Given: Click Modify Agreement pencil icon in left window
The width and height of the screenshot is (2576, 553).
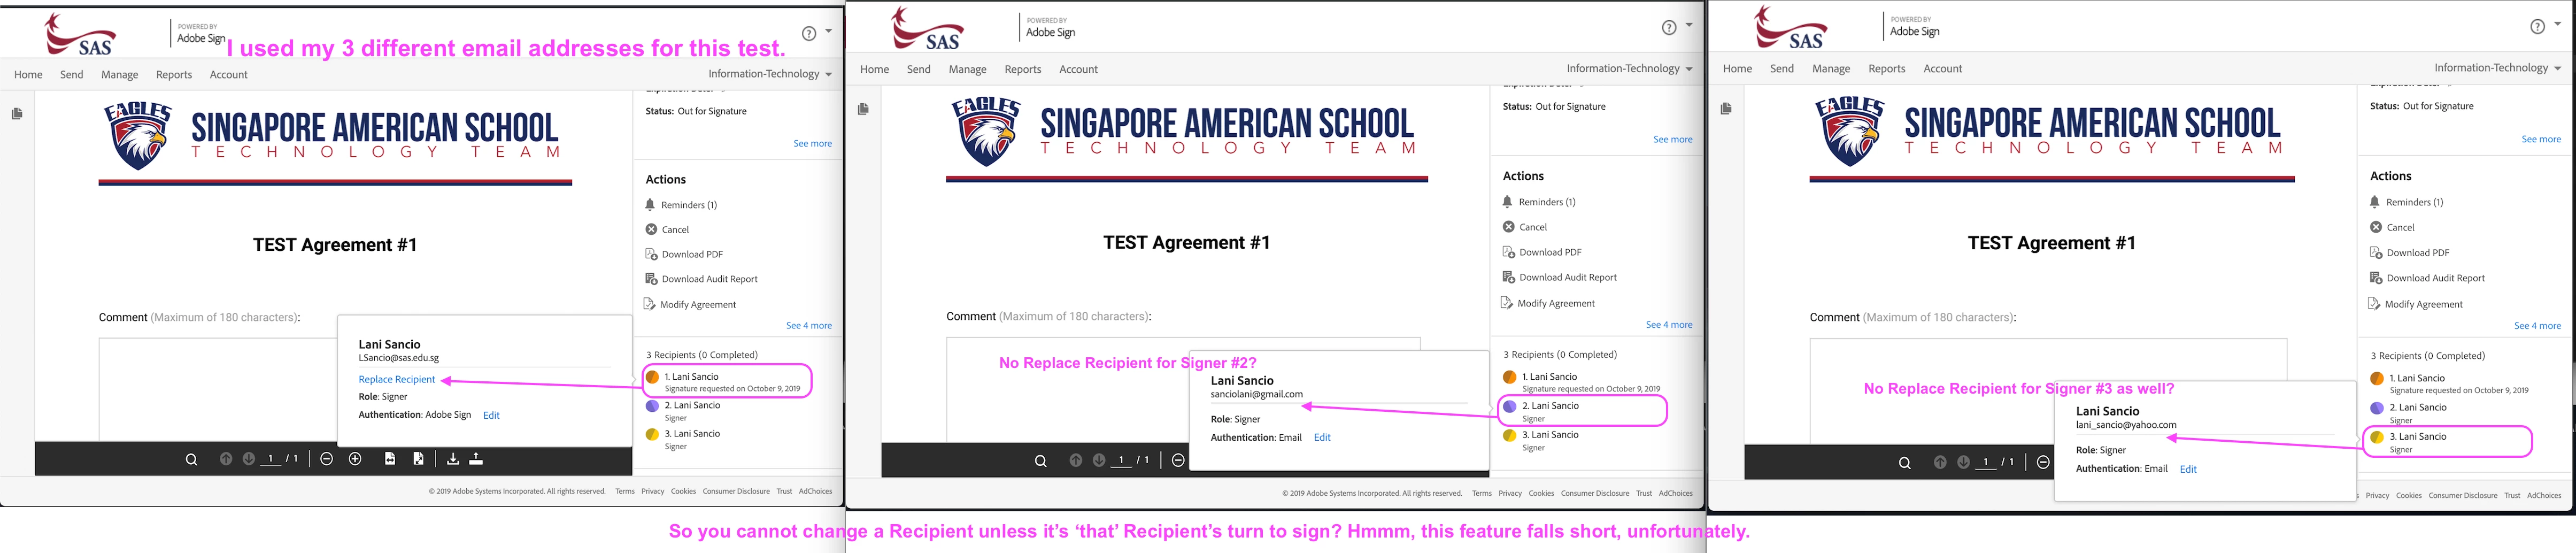Looking at the screenshot, I should pyautogui.click(x=651, y=304).
